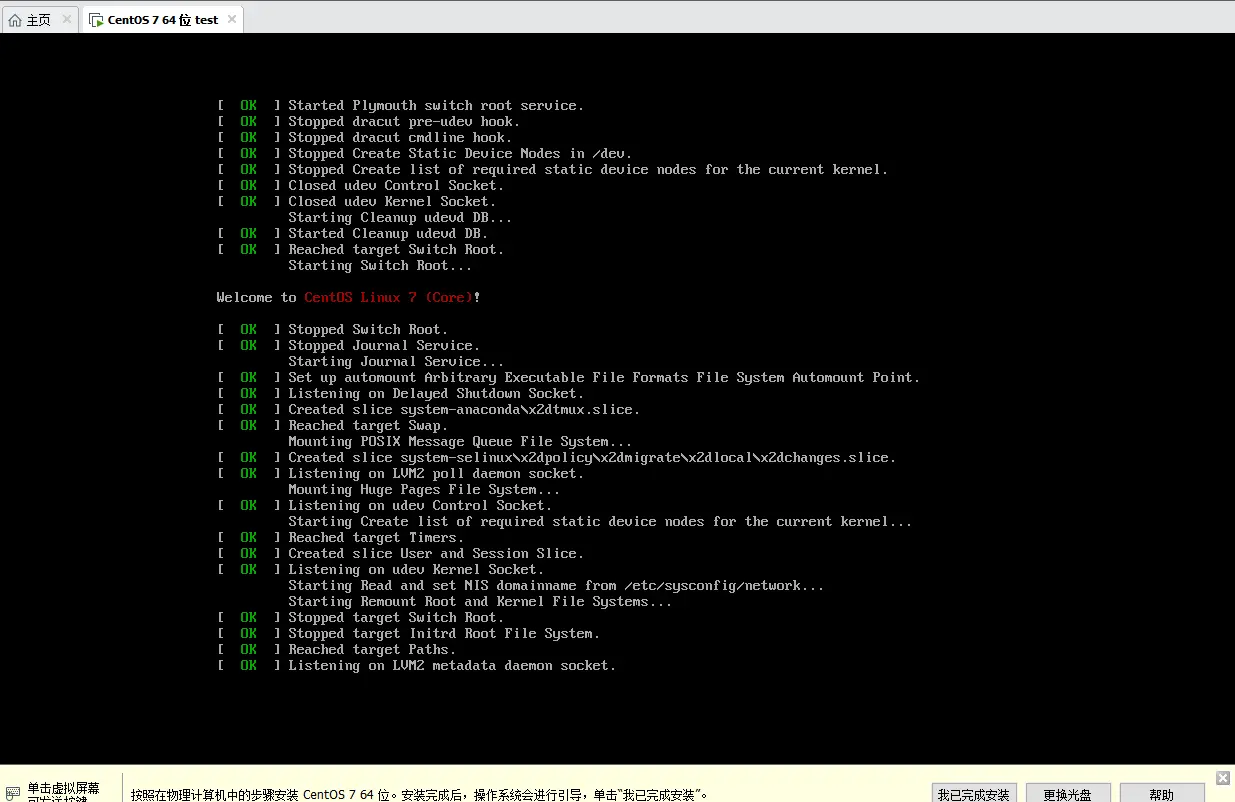Click the 'Welcome to CentOS Linux 7 (Core)!' line
Image resolution: width=1235 pixels, height=802 pixels.
coord(348,297)
